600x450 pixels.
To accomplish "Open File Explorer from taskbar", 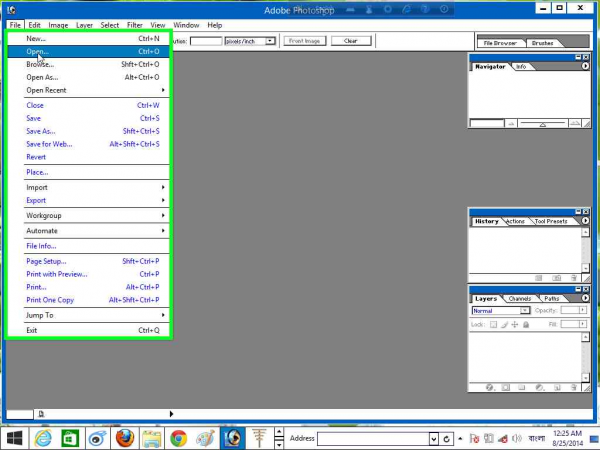I will pyautogui.click(x=152, y=438).
